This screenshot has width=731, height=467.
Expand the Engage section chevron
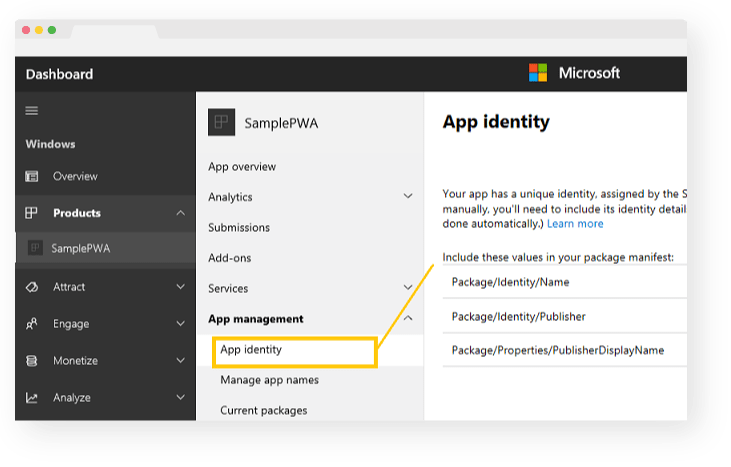(180, 323)
